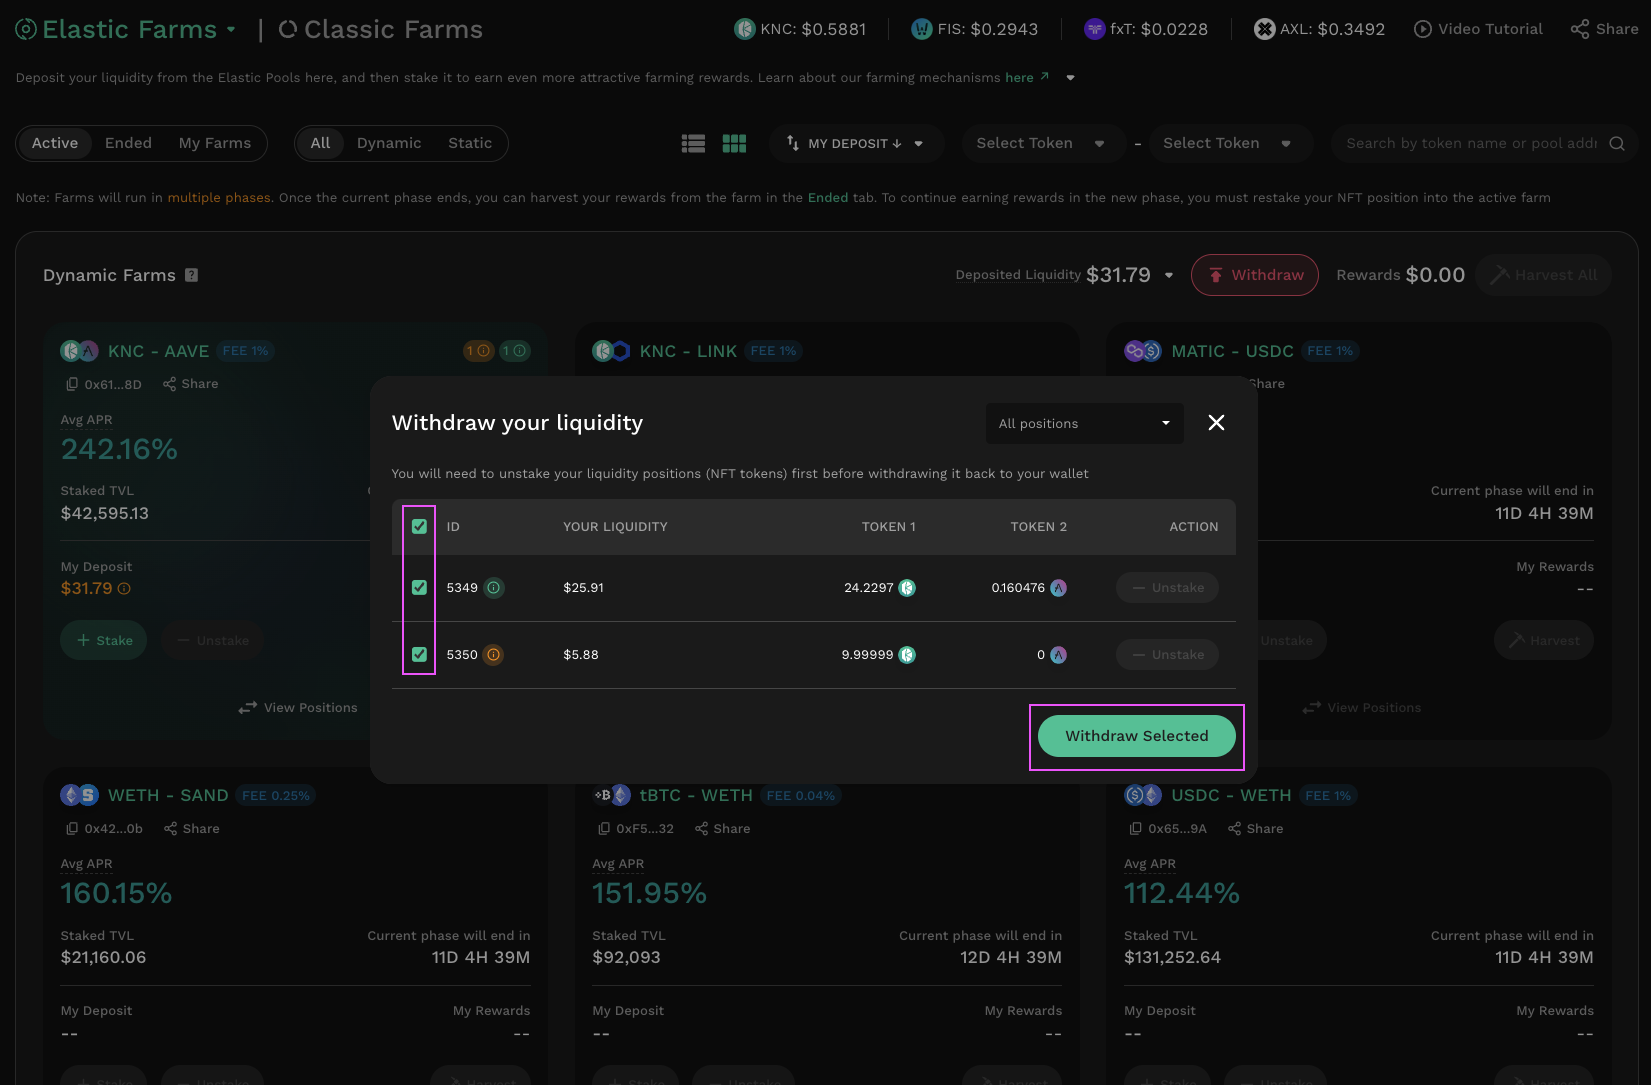Expand the Deposited Liquidity caret
Image resolution: width=1651 pixels, height=1085 pixels.
click(x=1169, y=276)
